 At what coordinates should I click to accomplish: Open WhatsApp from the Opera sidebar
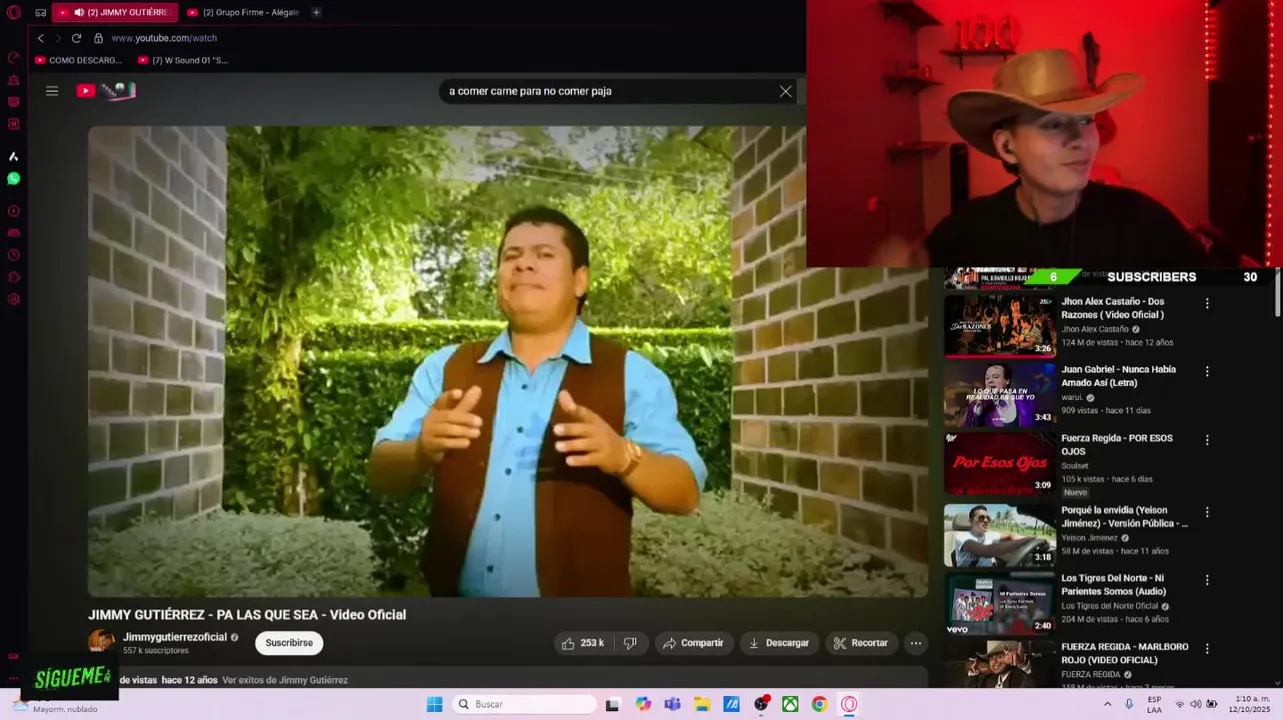(14, 178)
